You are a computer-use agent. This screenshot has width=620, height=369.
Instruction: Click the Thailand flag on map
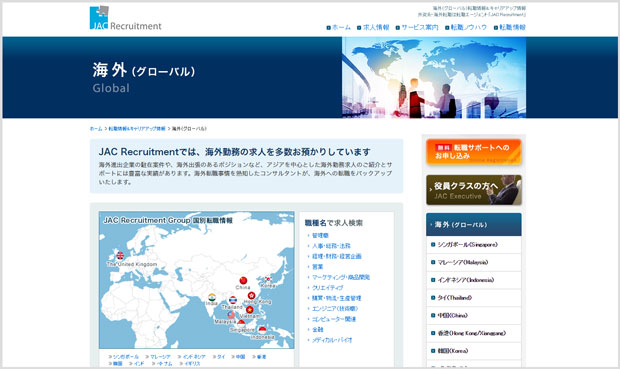[233, 300]
